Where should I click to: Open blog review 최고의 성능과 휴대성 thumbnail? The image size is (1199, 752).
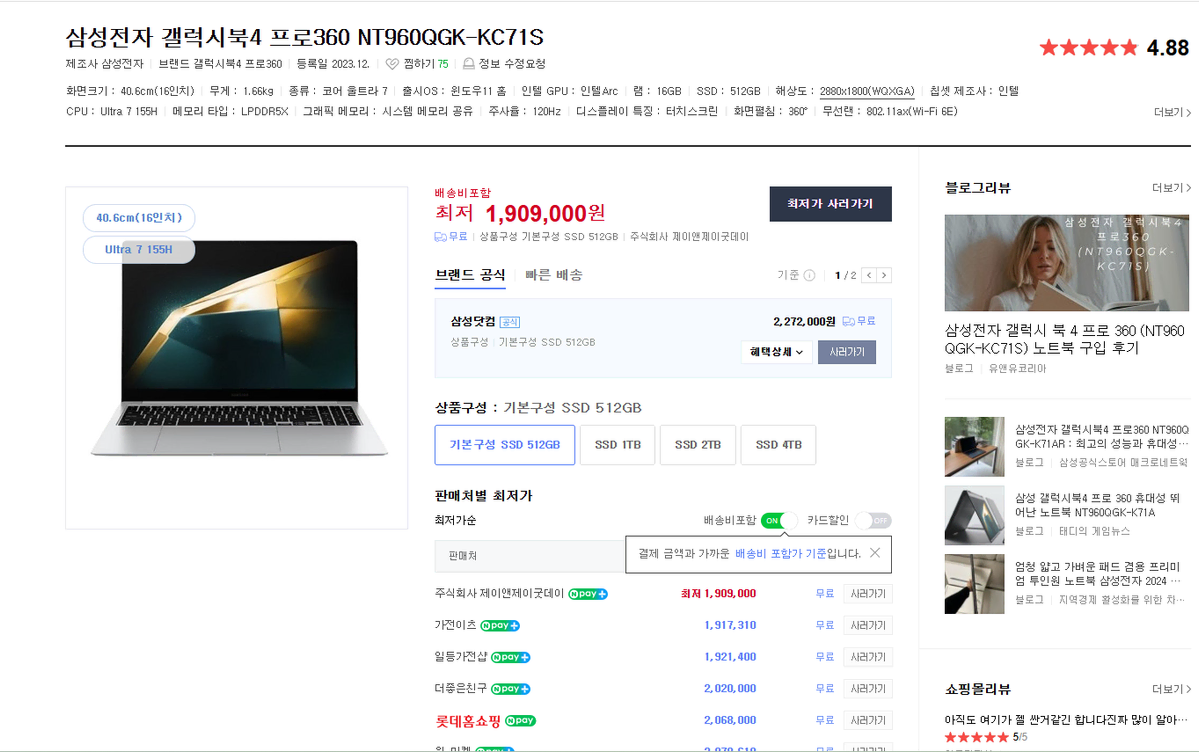coord(974,447)
